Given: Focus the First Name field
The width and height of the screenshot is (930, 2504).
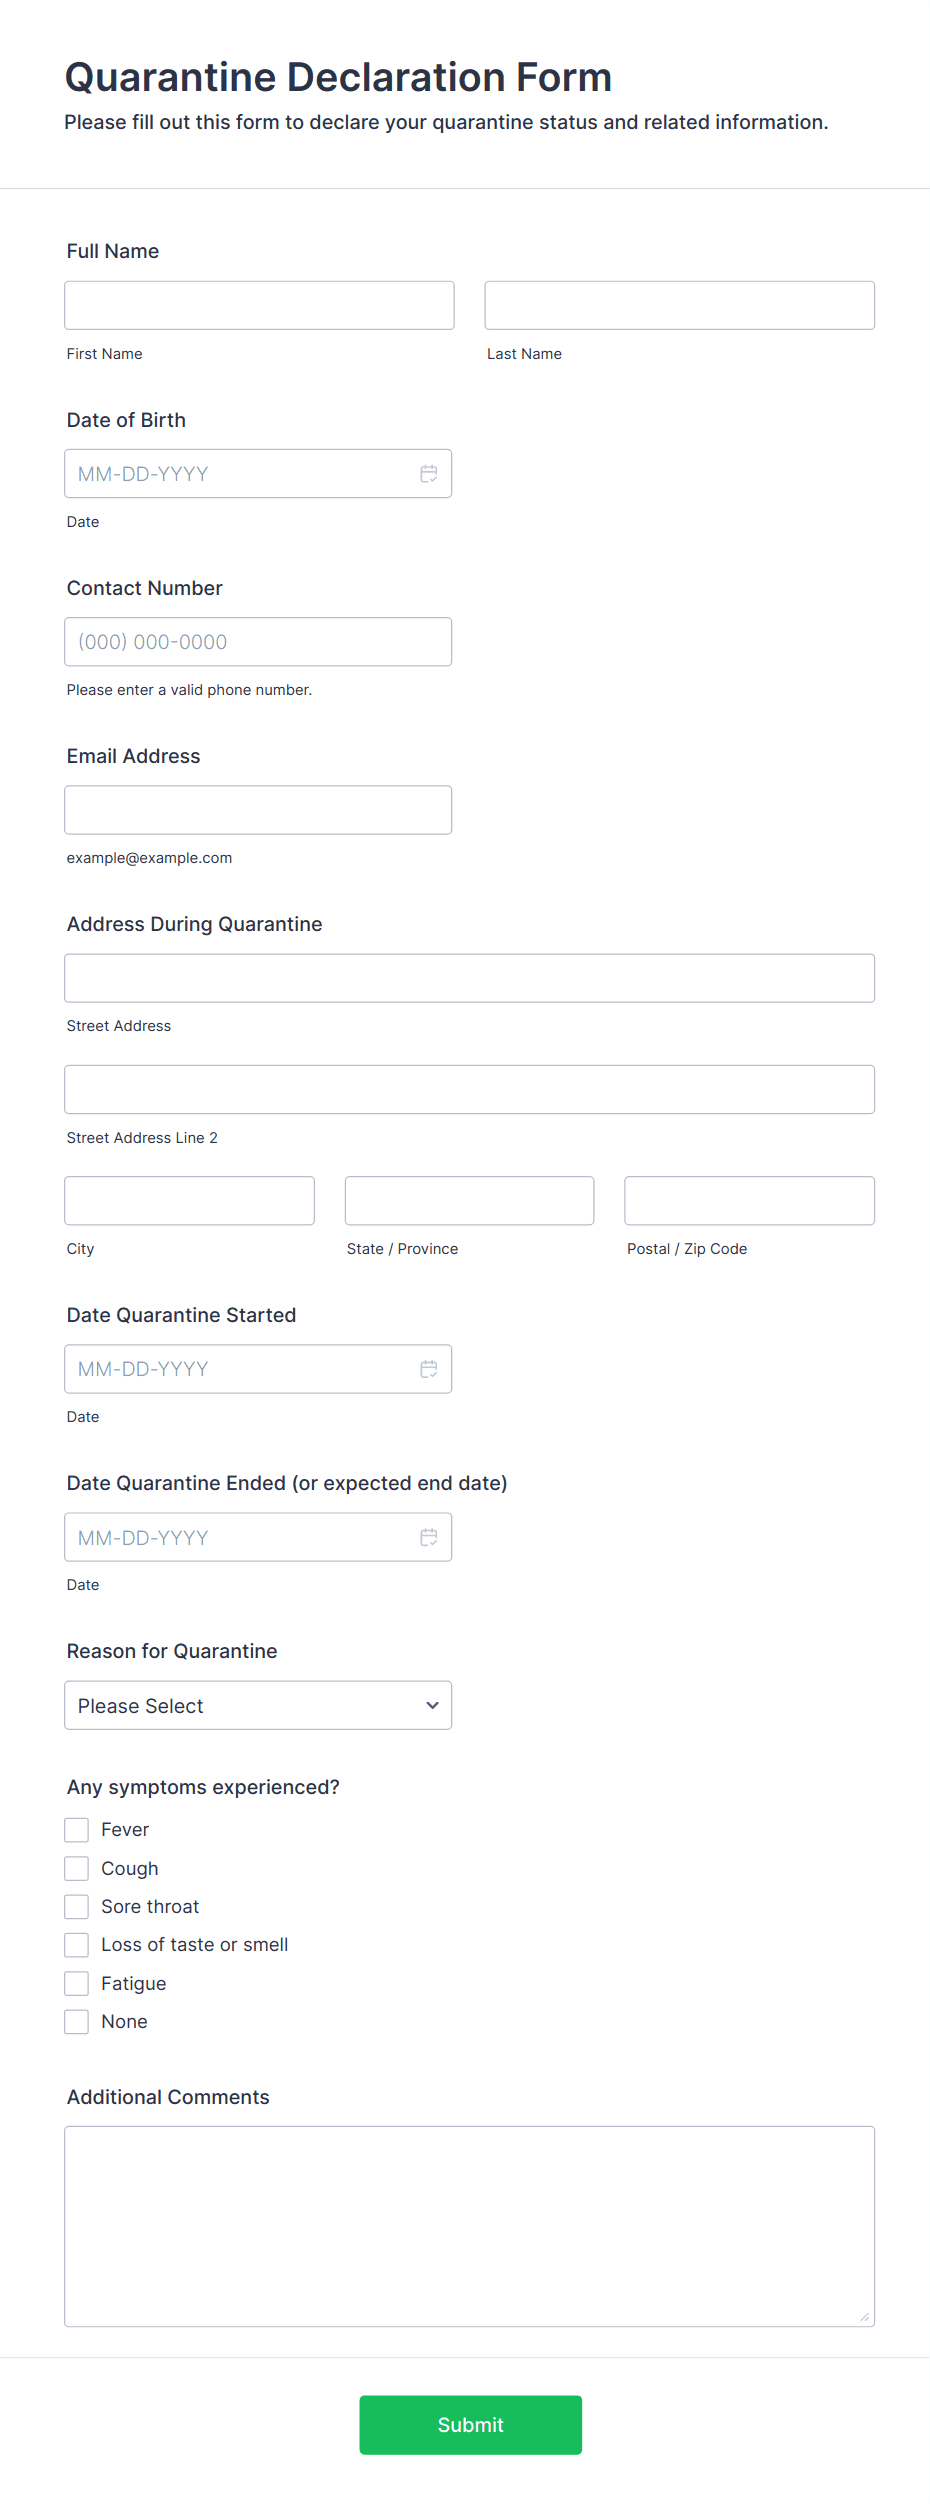Looking at the screenshot, I should pyautogui.click(x=259, y=305).
